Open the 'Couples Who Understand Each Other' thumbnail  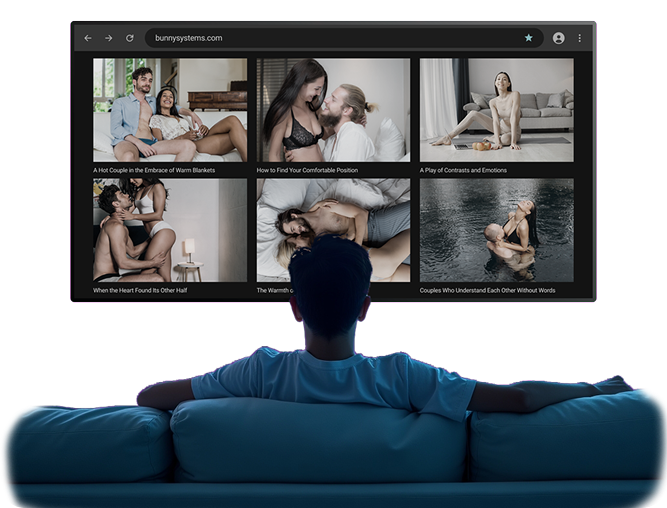pos(496,230)
